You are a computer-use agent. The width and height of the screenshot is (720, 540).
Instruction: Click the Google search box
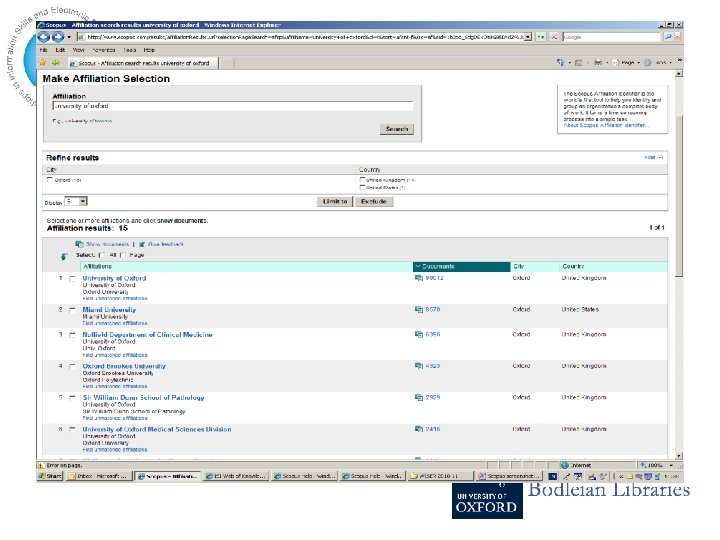[x=612, y=37]
